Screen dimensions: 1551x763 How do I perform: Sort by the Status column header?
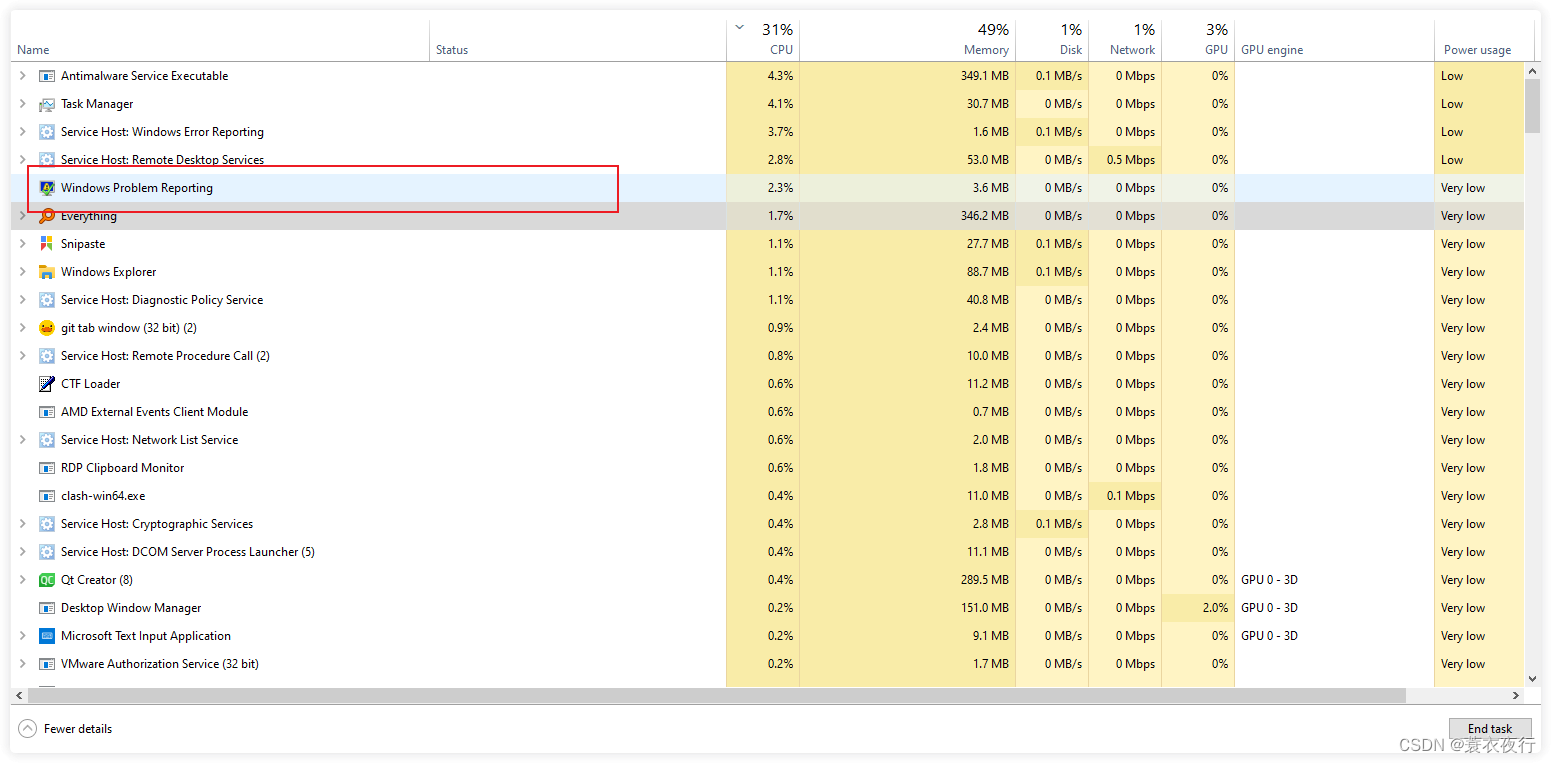[578, 40]
